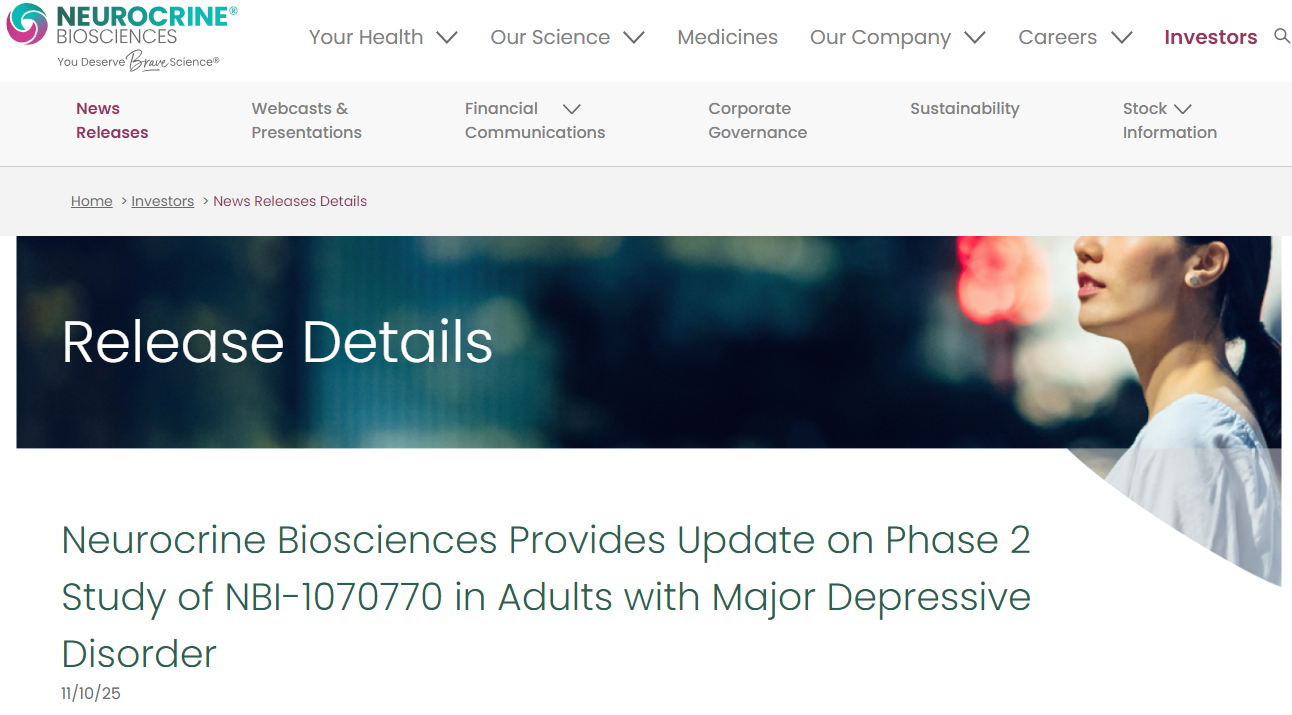Click the Your Health menu label
This screenshot has height=715, width=1292.
point(365,37)
